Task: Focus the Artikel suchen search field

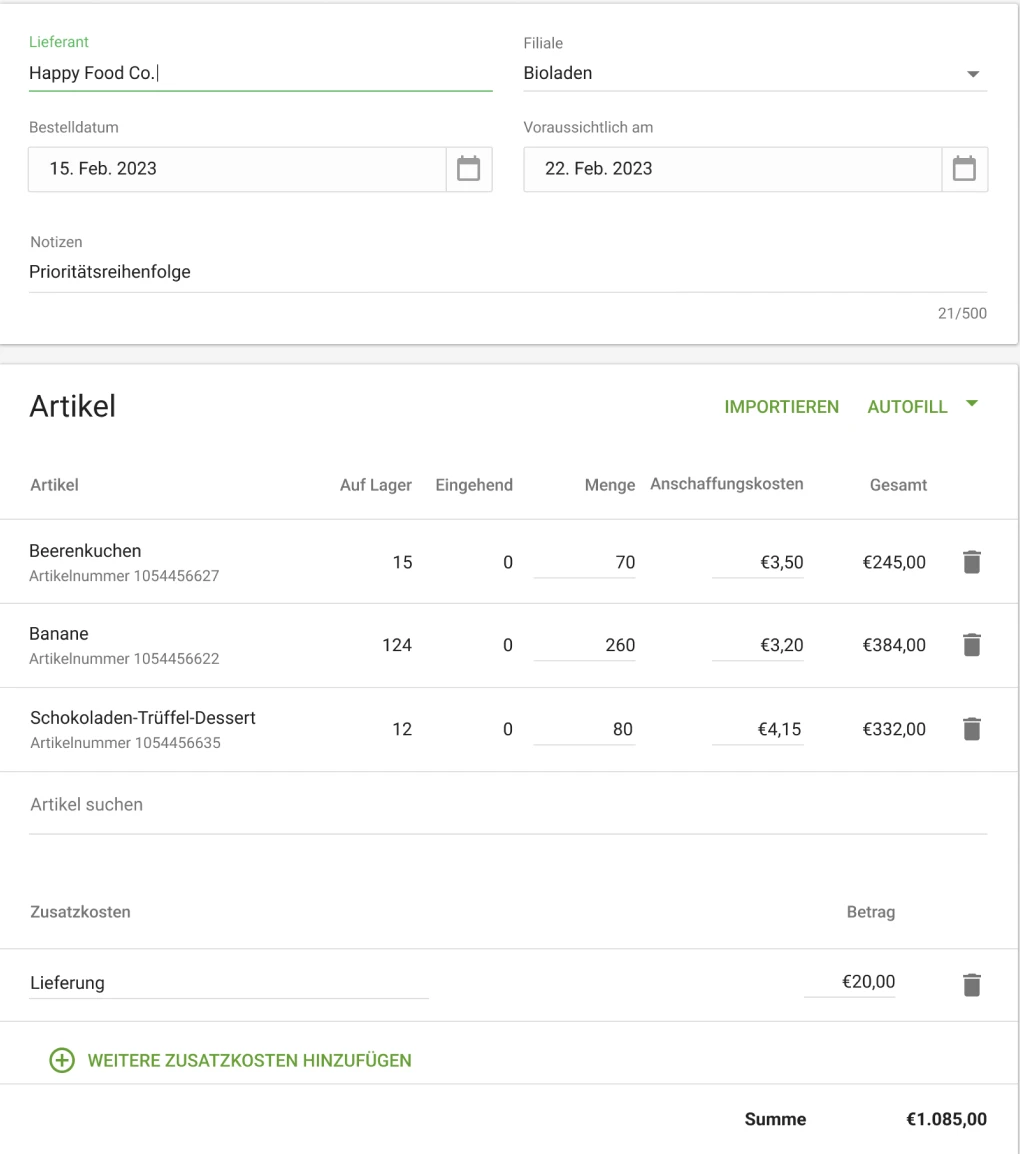Action: pyautogui.click(x=507, y=805)
